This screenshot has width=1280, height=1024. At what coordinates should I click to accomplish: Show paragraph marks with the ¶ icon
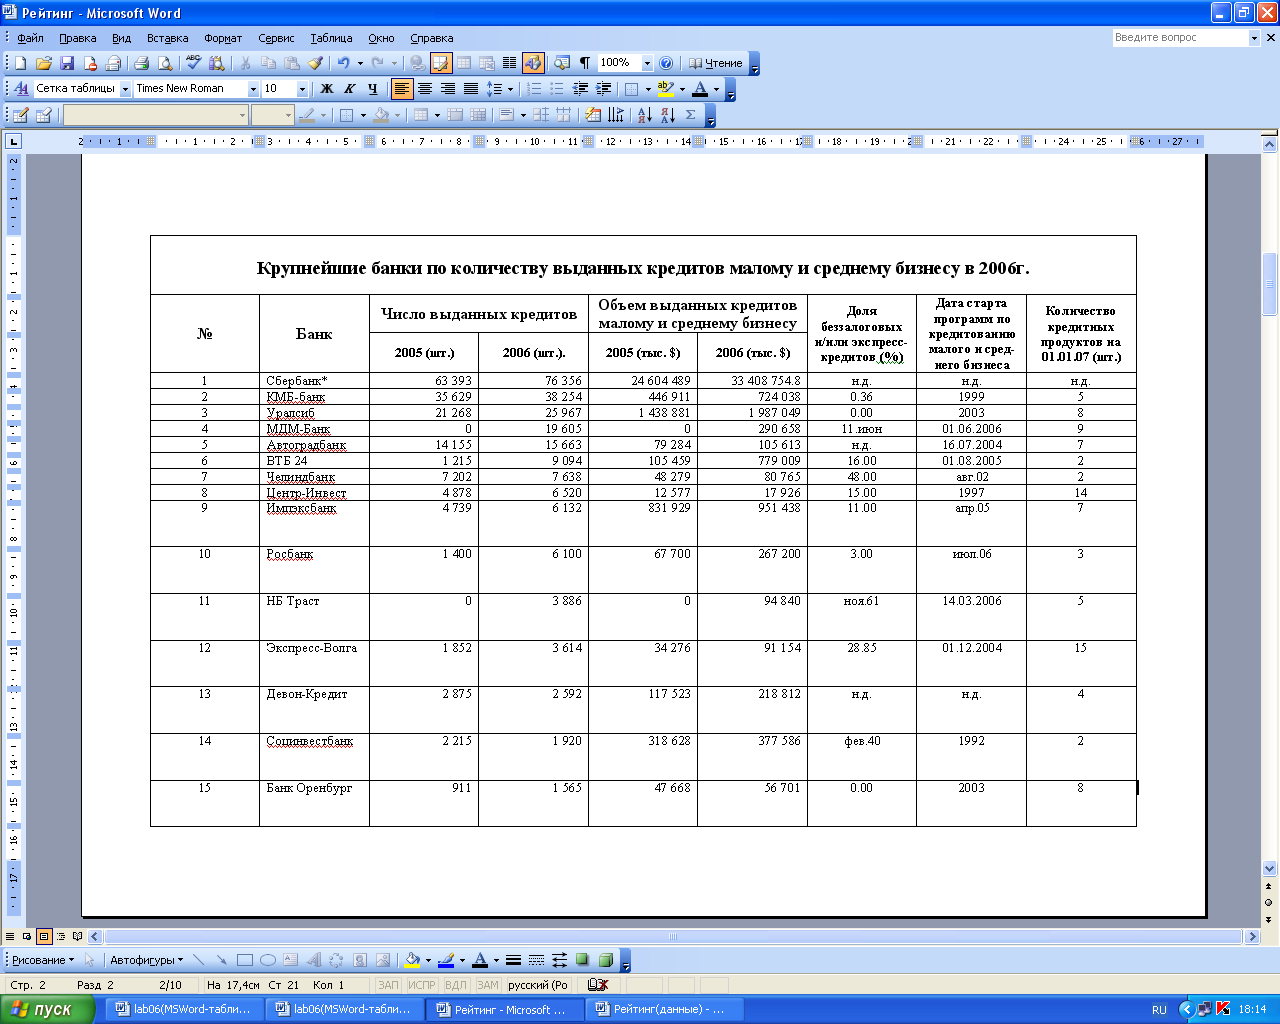coord(585,63)
